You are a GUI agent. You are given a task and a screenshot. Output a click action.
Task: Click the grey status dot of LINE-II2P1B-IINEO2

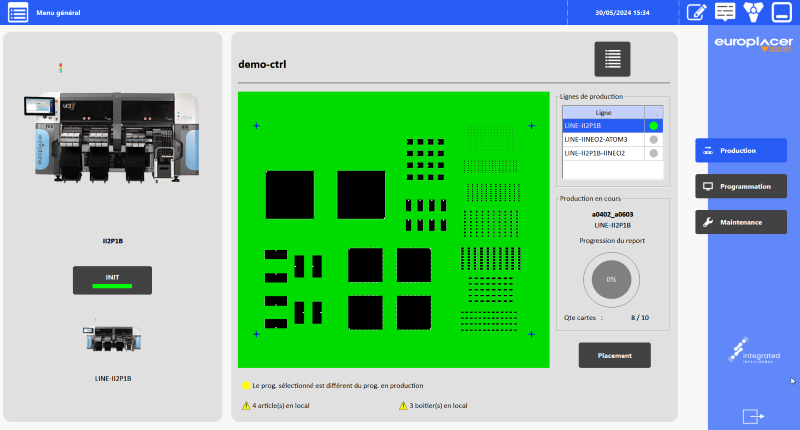coord(653,154)
